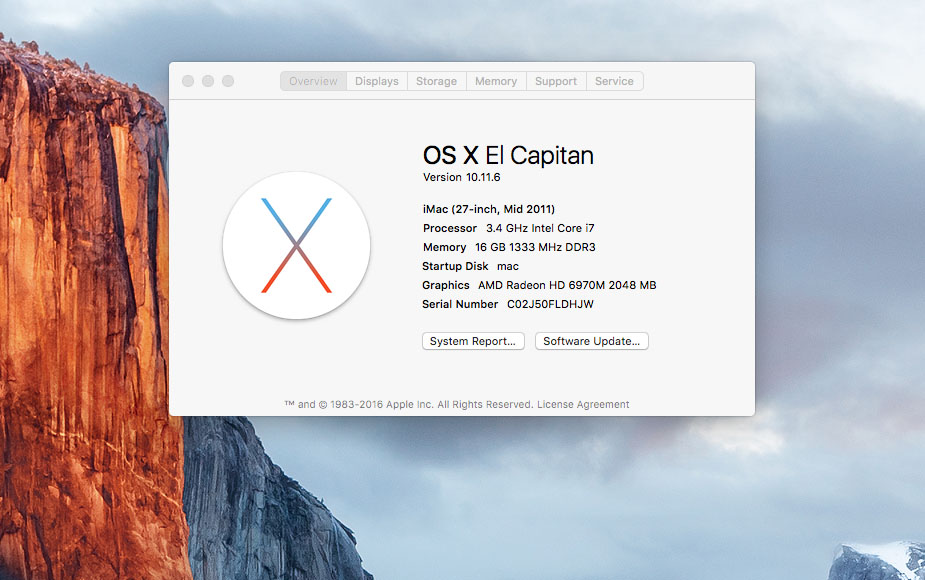Open the Support tab

556,81
